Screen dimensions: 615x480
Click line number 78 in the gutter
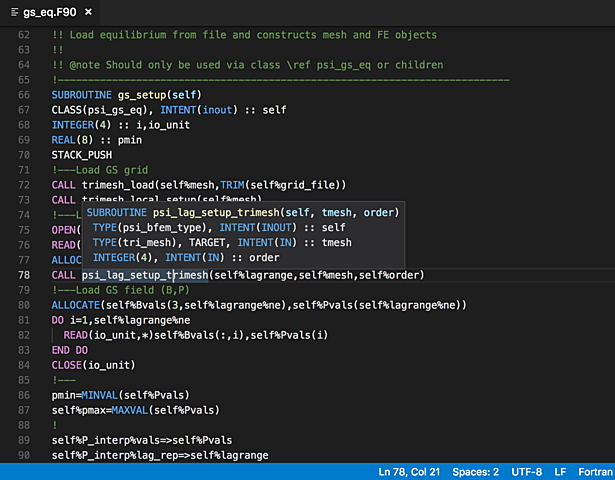(x=24, y=275)
